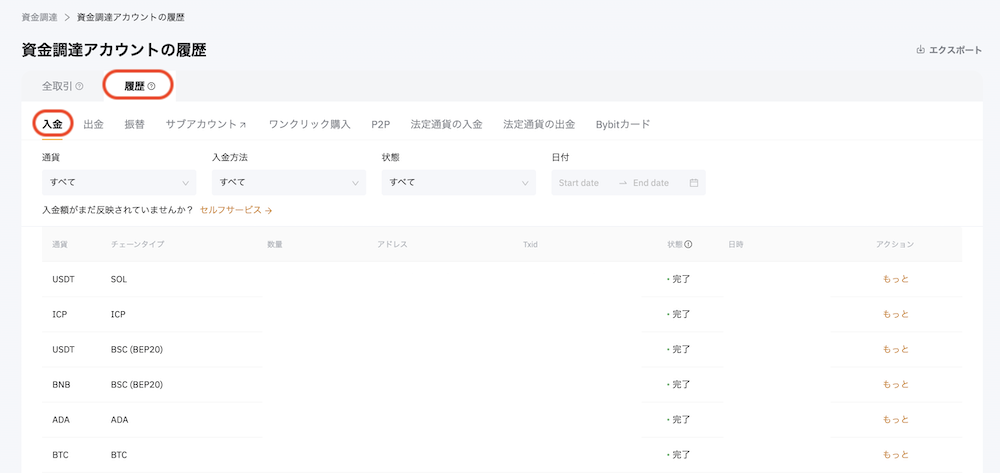
Task: Click the Txid column header
Action: (x=530, y=244)
